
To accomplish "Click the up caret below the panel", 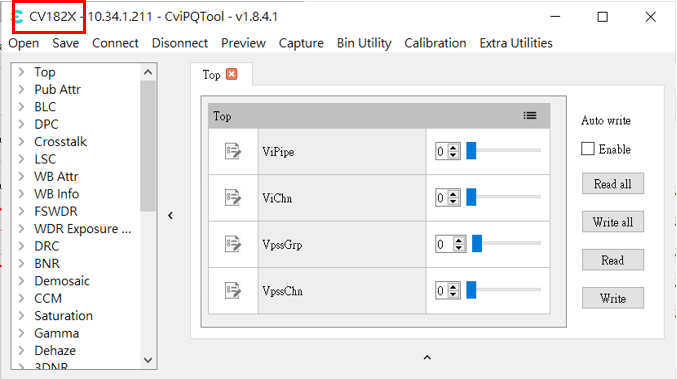I will 427,357.
